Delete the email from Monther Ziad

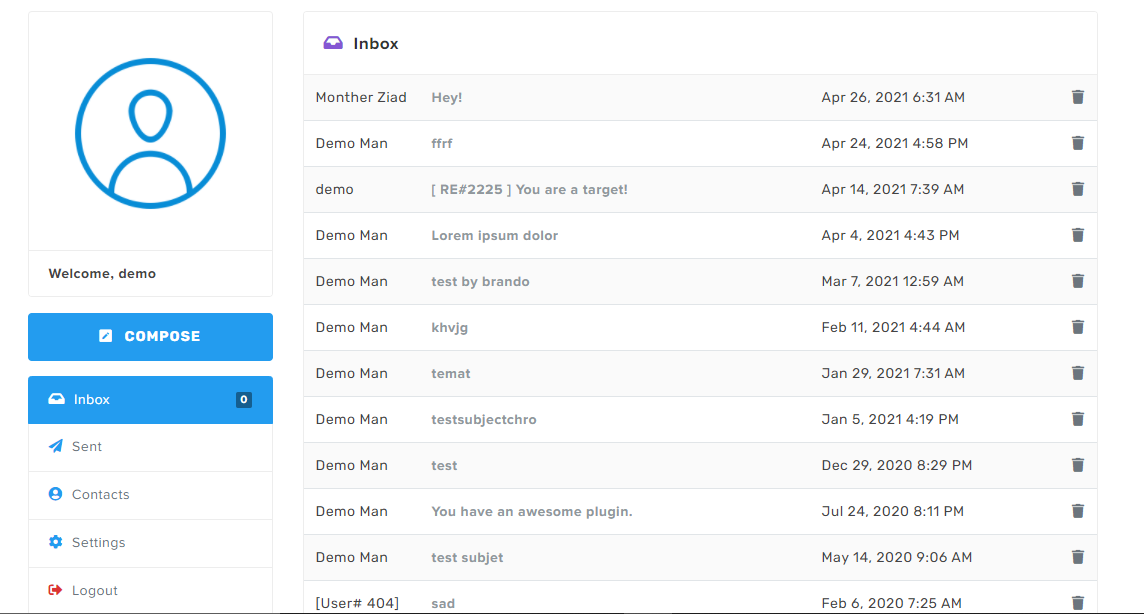point(1077,97)
